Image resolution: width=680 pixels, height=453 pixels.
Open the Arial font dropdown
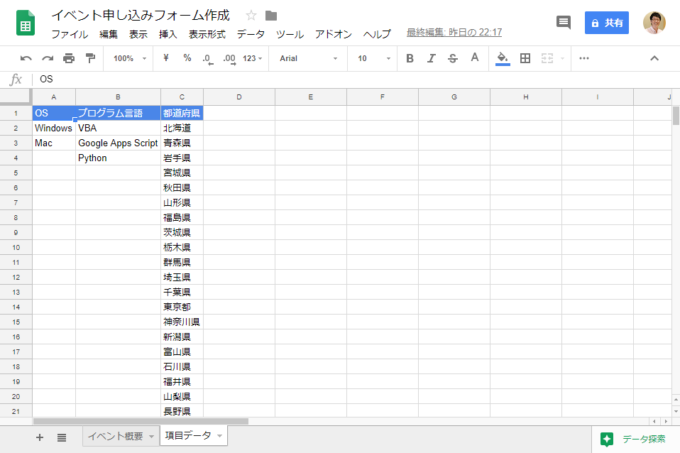click(x=305, y=59)
